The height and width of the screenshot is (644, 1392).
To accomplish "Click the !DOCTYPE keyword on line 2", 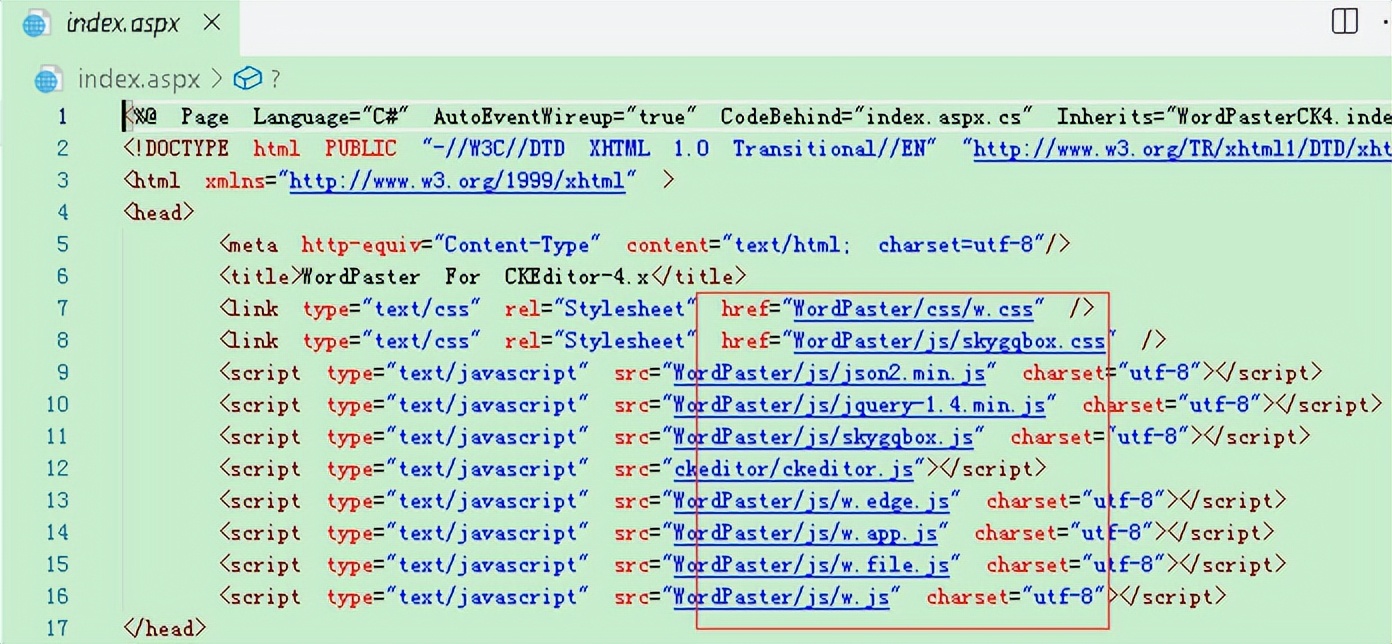I will pos(180,149).
